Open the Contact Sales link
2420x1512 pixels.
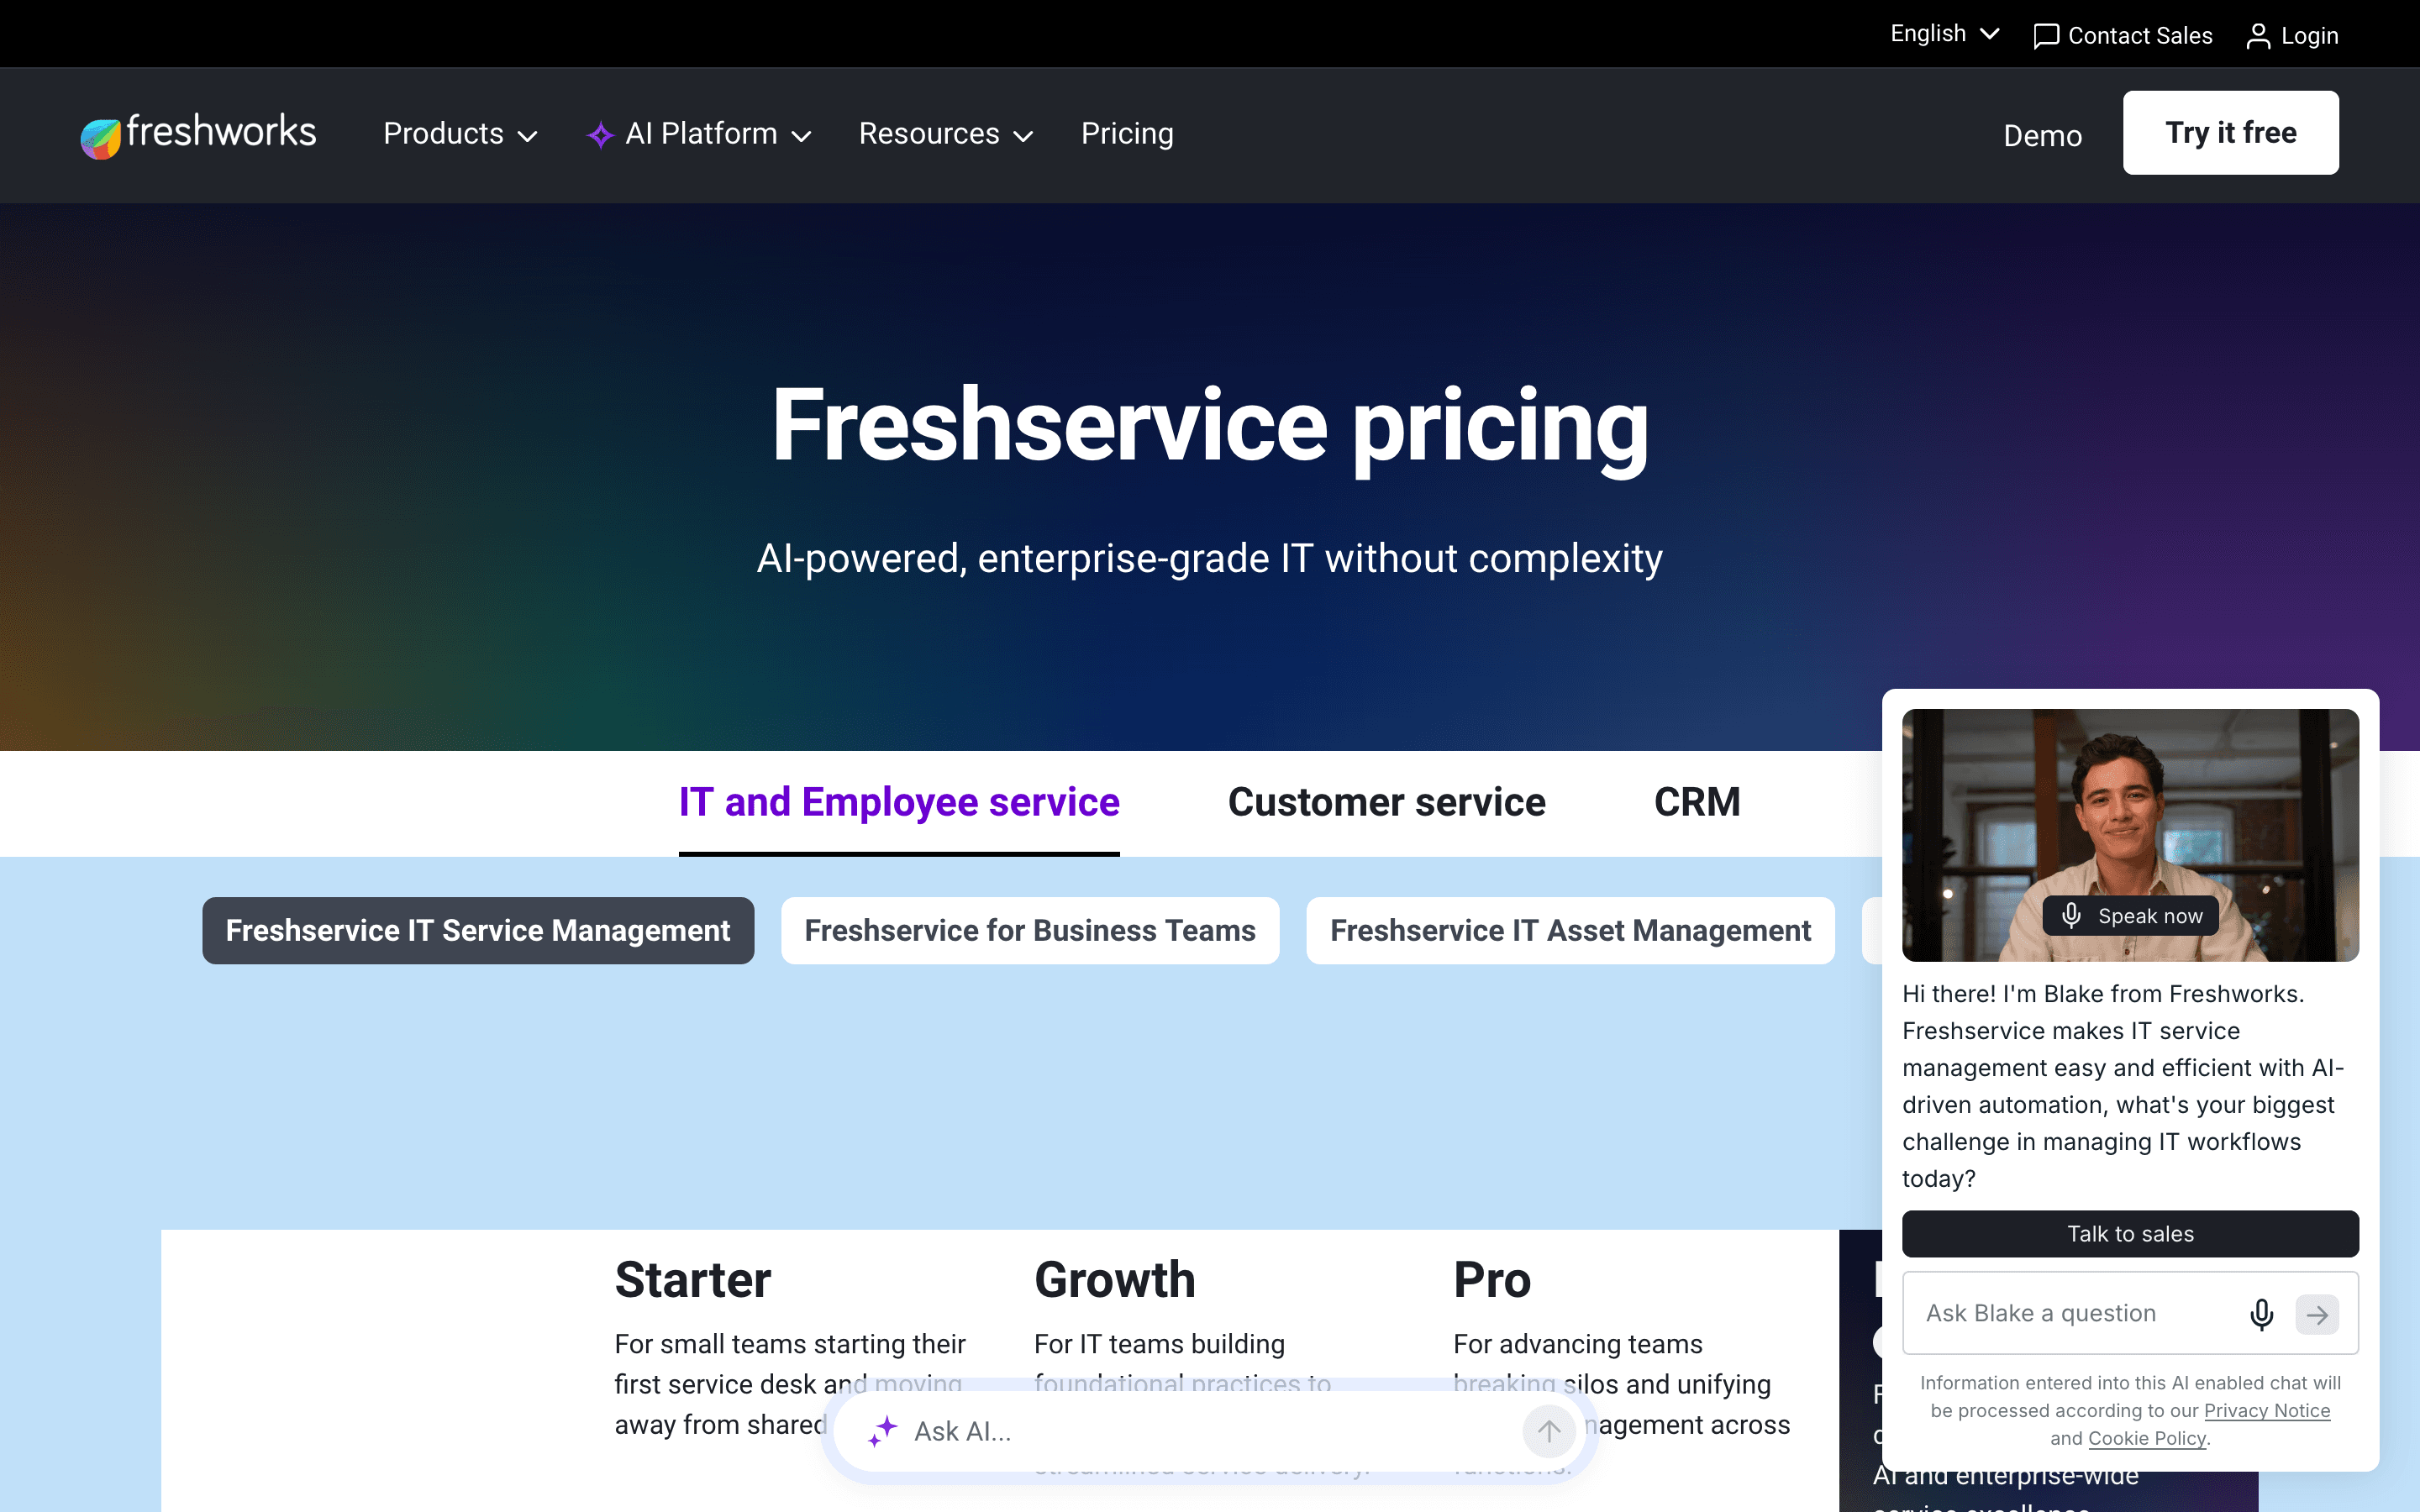pyautogui.click(x=2123, y=36)
